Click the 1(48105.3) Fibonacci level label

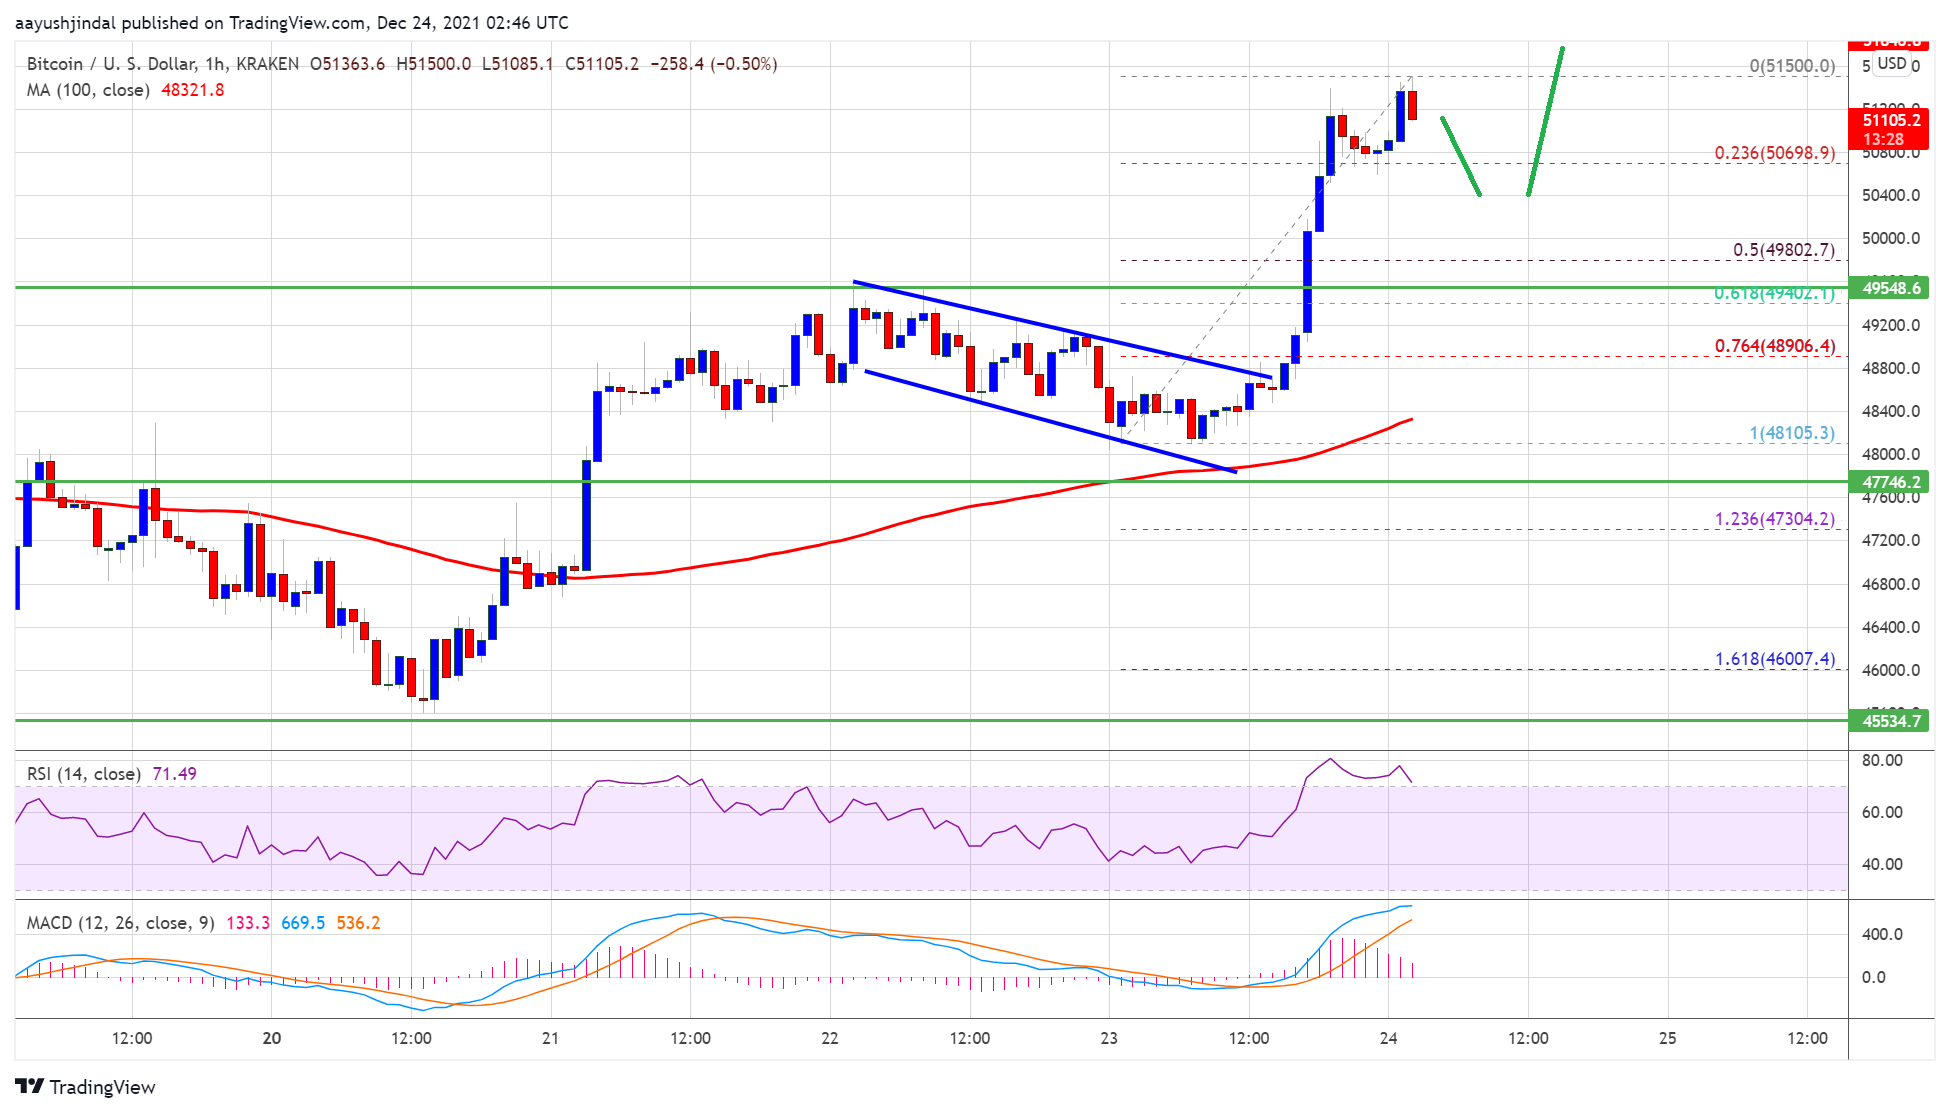[1791, 433]
